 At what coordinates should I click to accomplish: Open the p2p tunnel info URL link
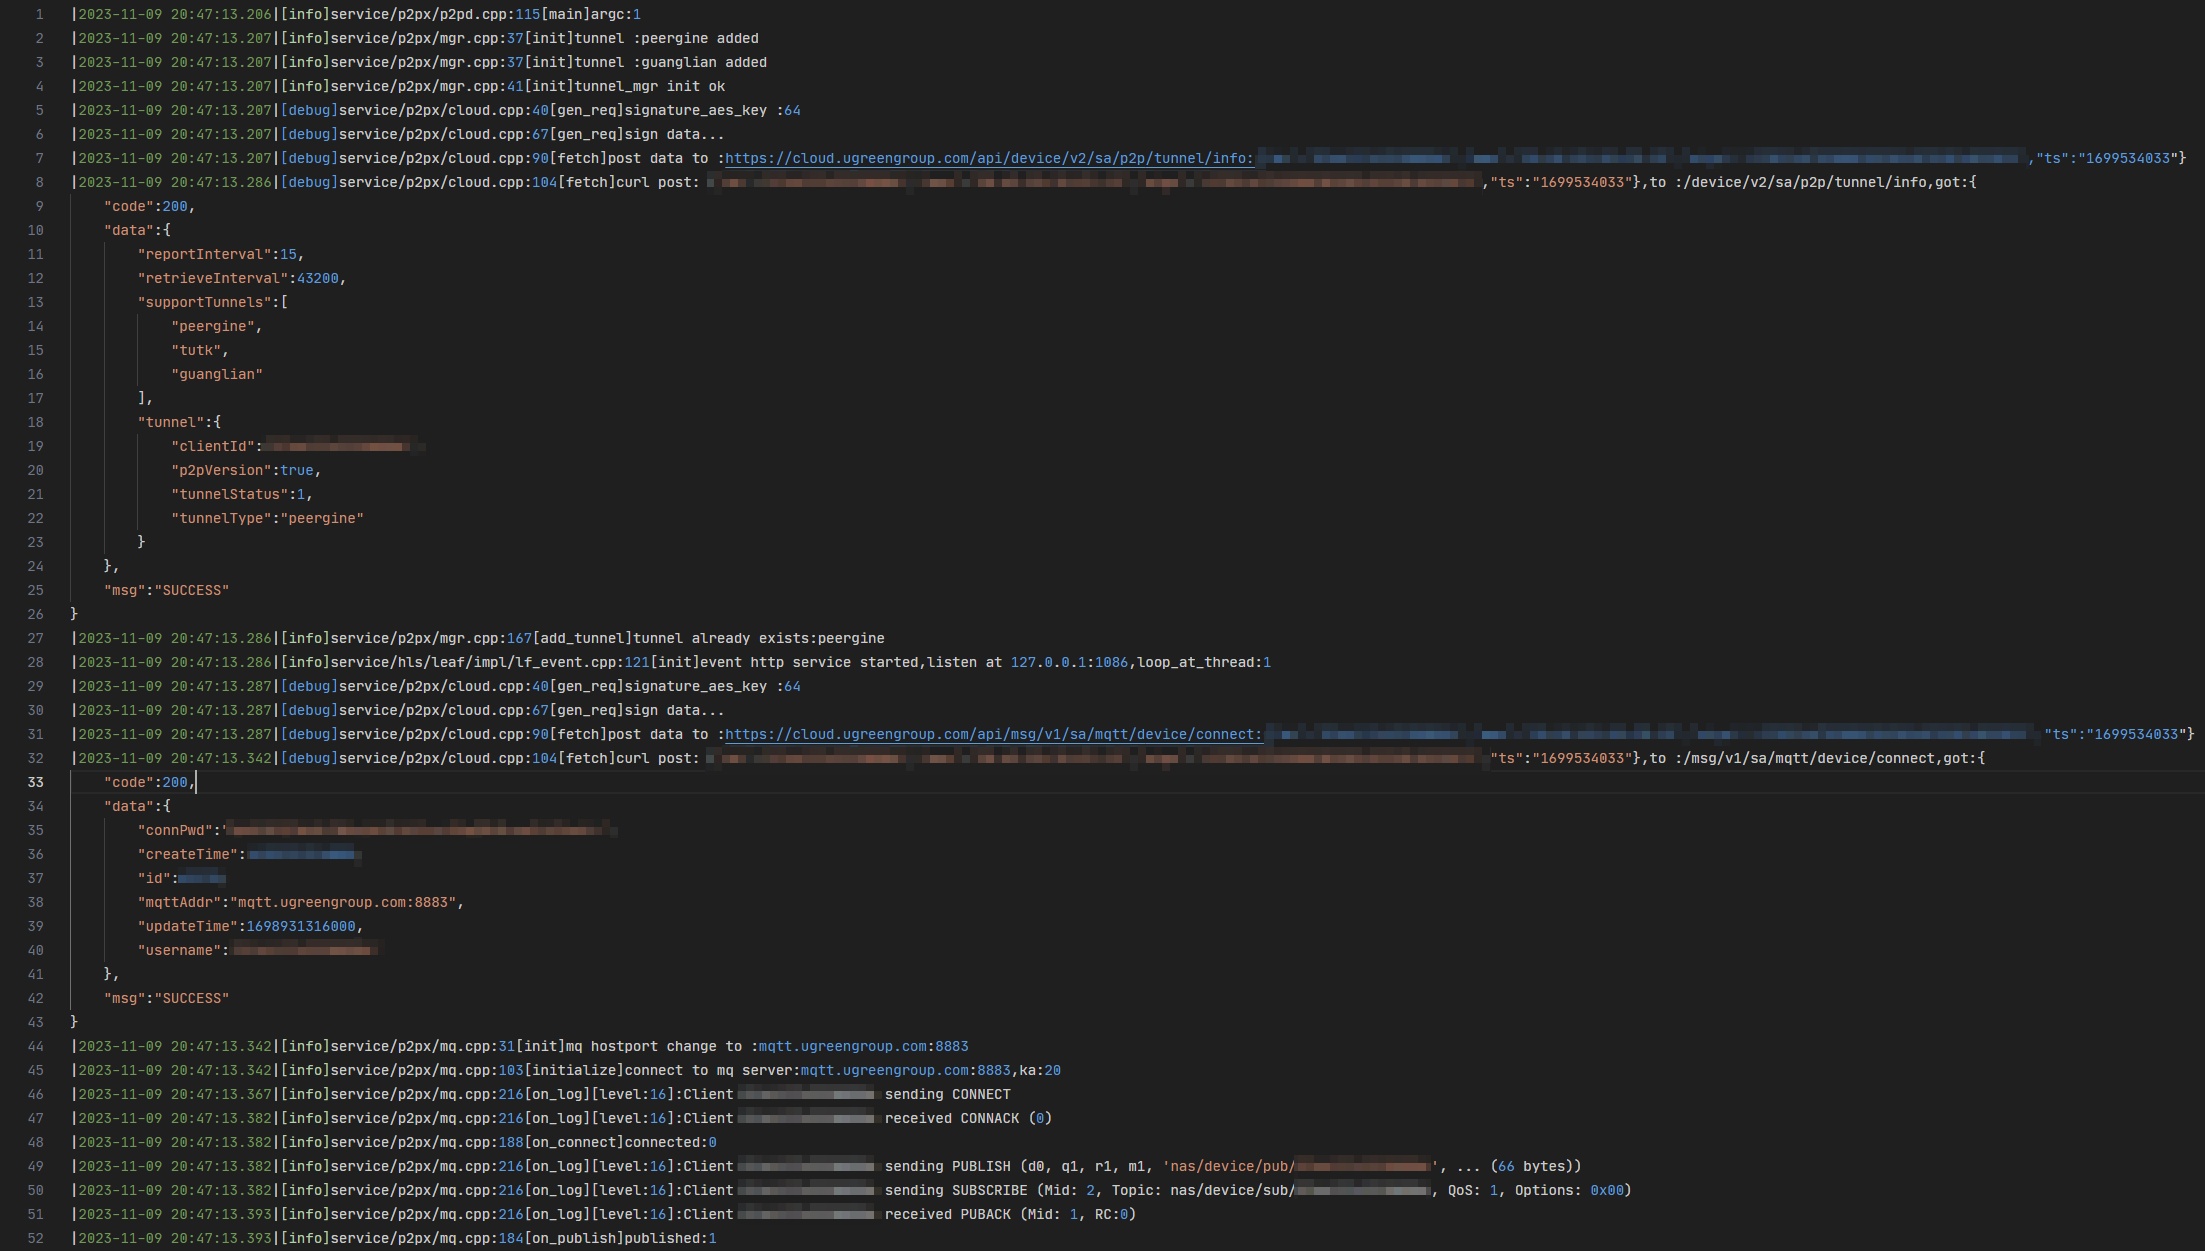pyautogui.click(x=988, y=158)
